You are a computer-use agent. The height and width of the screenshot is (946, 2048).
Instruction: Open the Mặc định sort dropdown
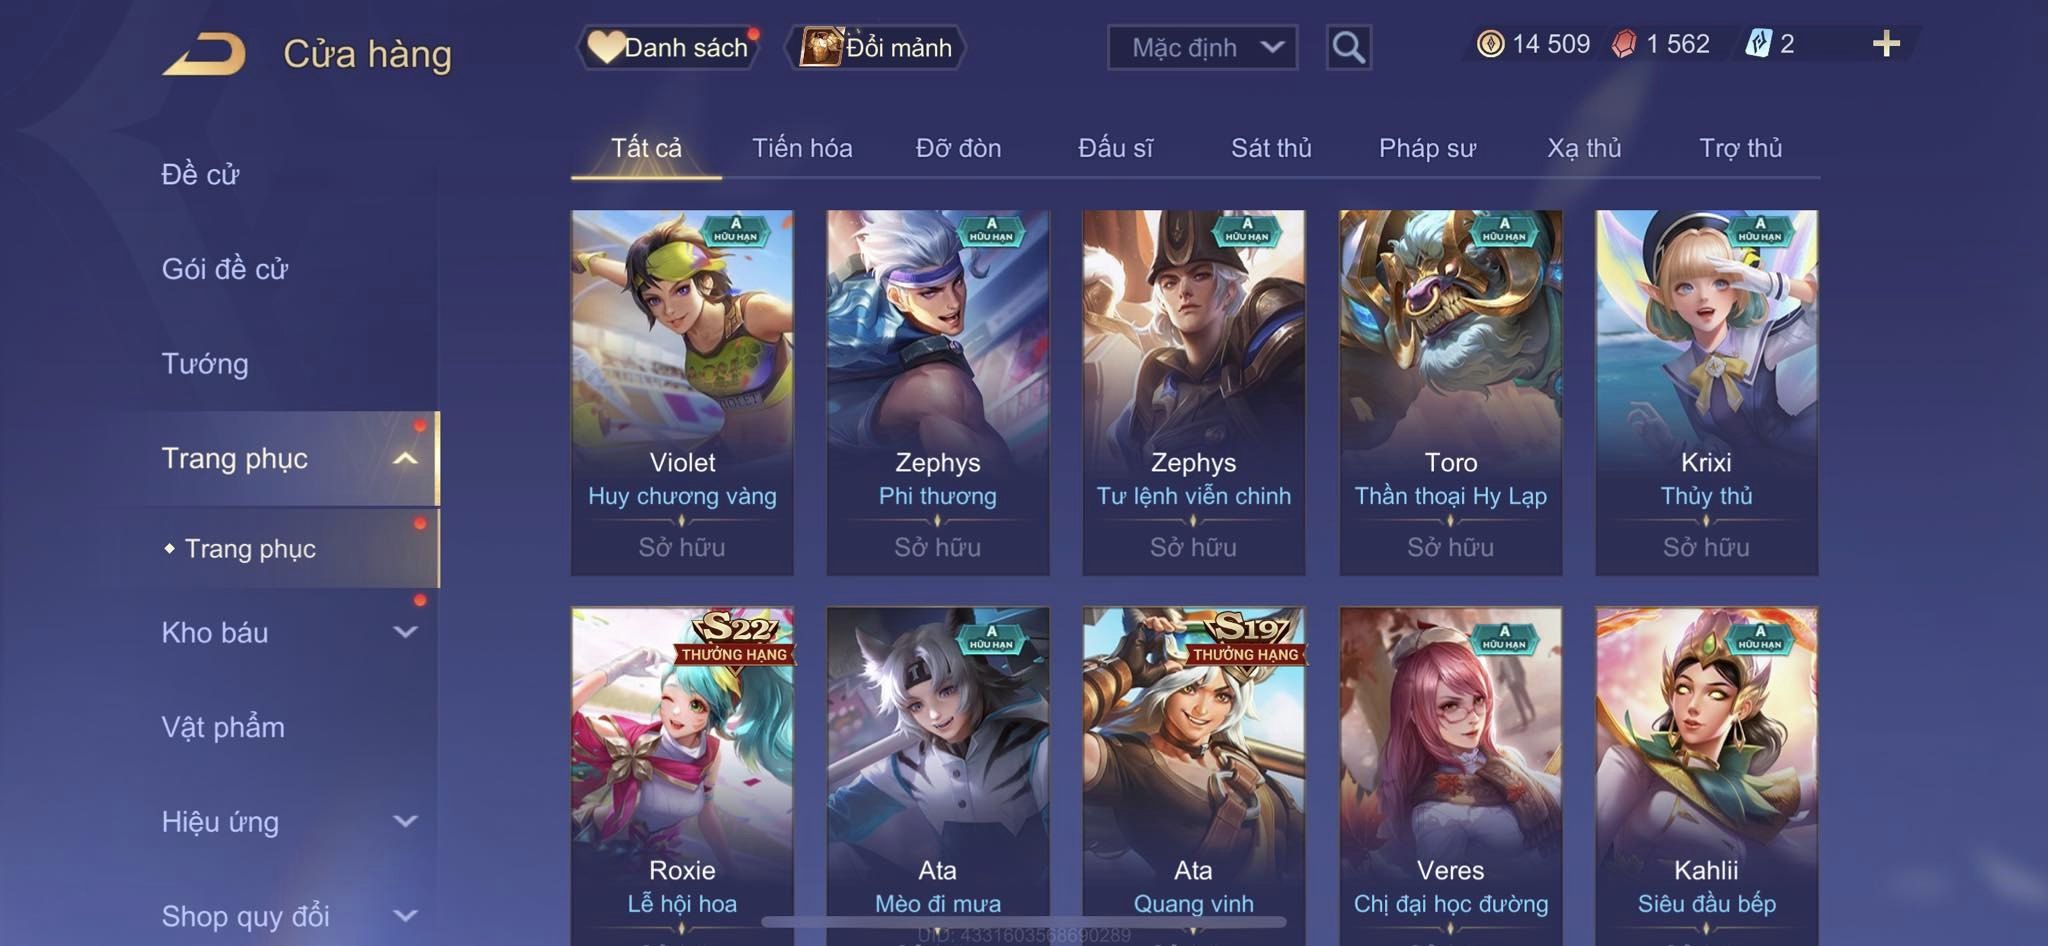pos(1202,47)
